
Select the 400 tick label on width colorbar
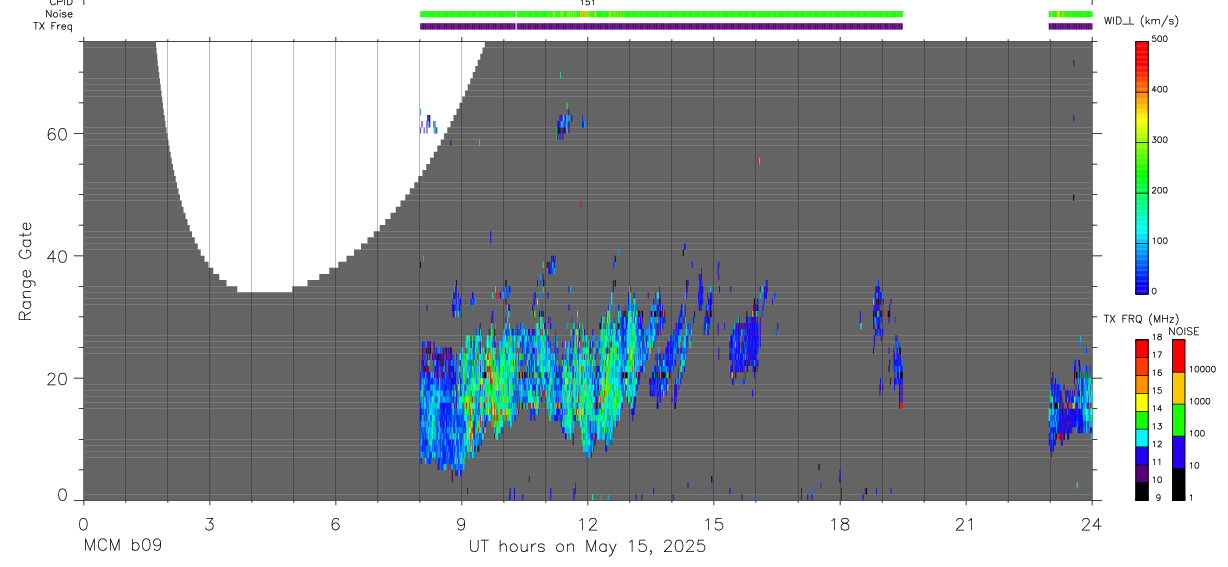1162,90
